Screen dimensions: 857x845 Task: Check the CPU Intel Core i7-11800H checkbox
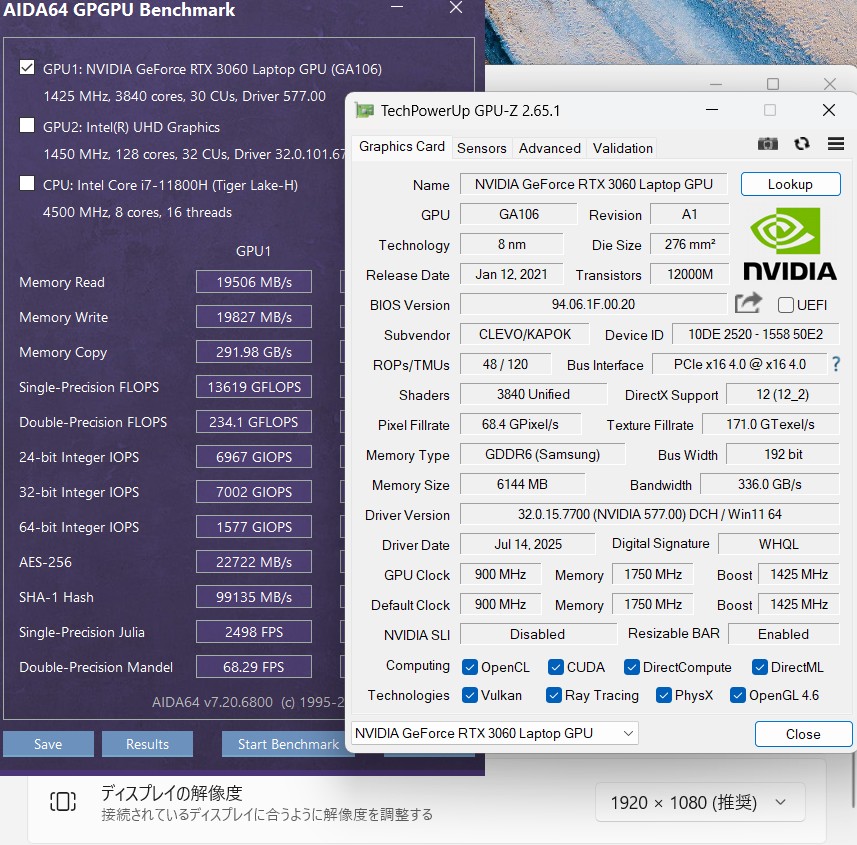(27, 183)
